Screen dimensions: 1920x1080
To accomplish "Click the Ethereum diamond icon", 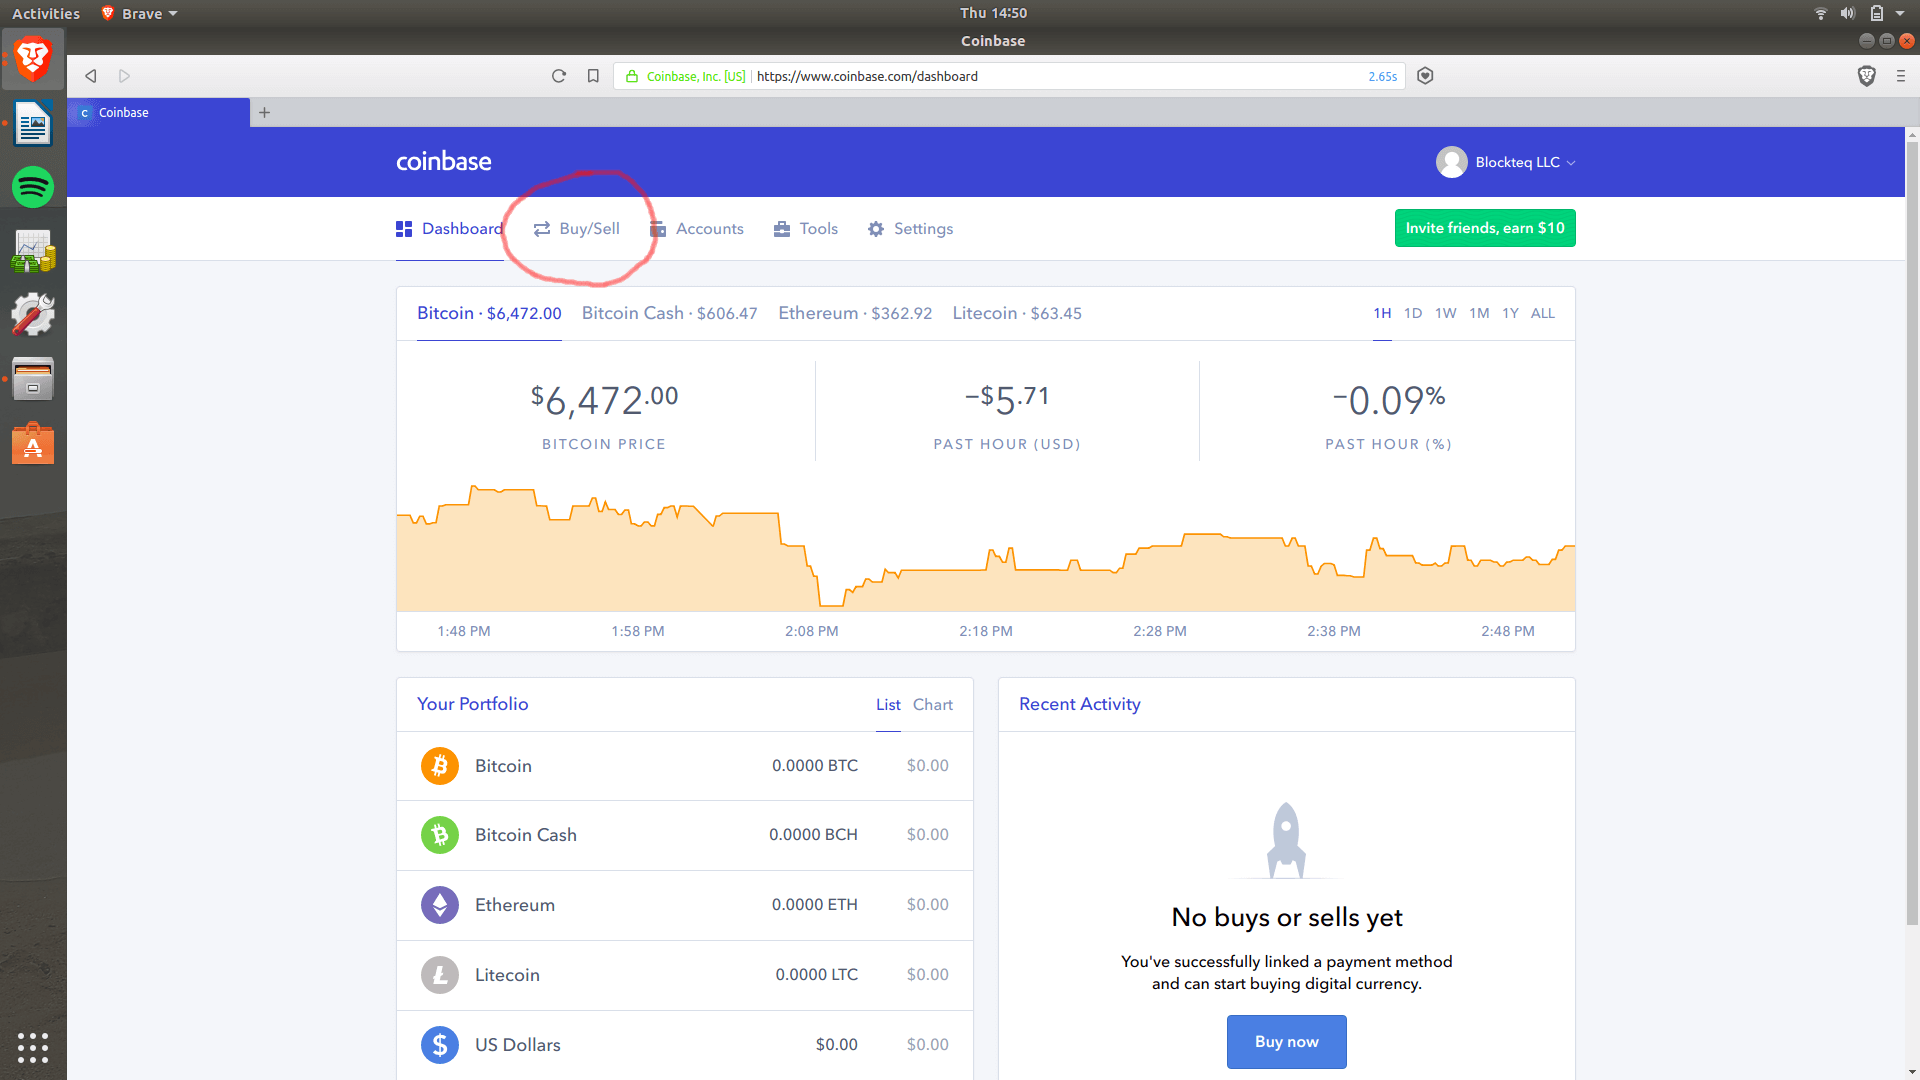I will tap(439, 905).
